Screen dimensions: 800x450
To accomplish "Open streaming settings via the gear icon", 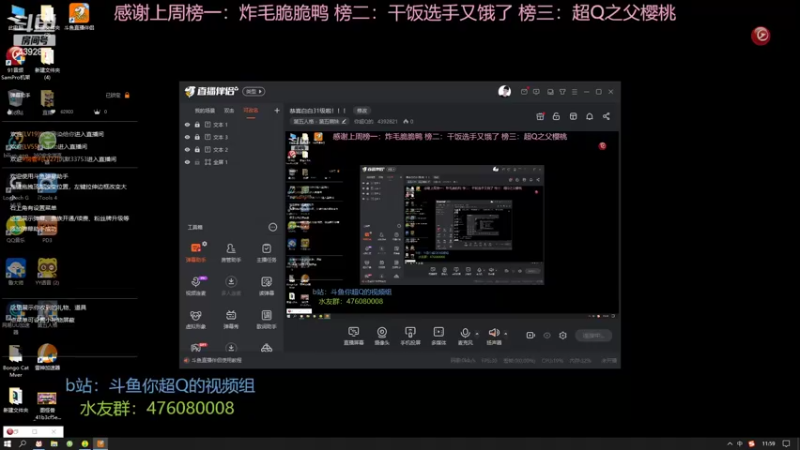I will coord(563,335).
